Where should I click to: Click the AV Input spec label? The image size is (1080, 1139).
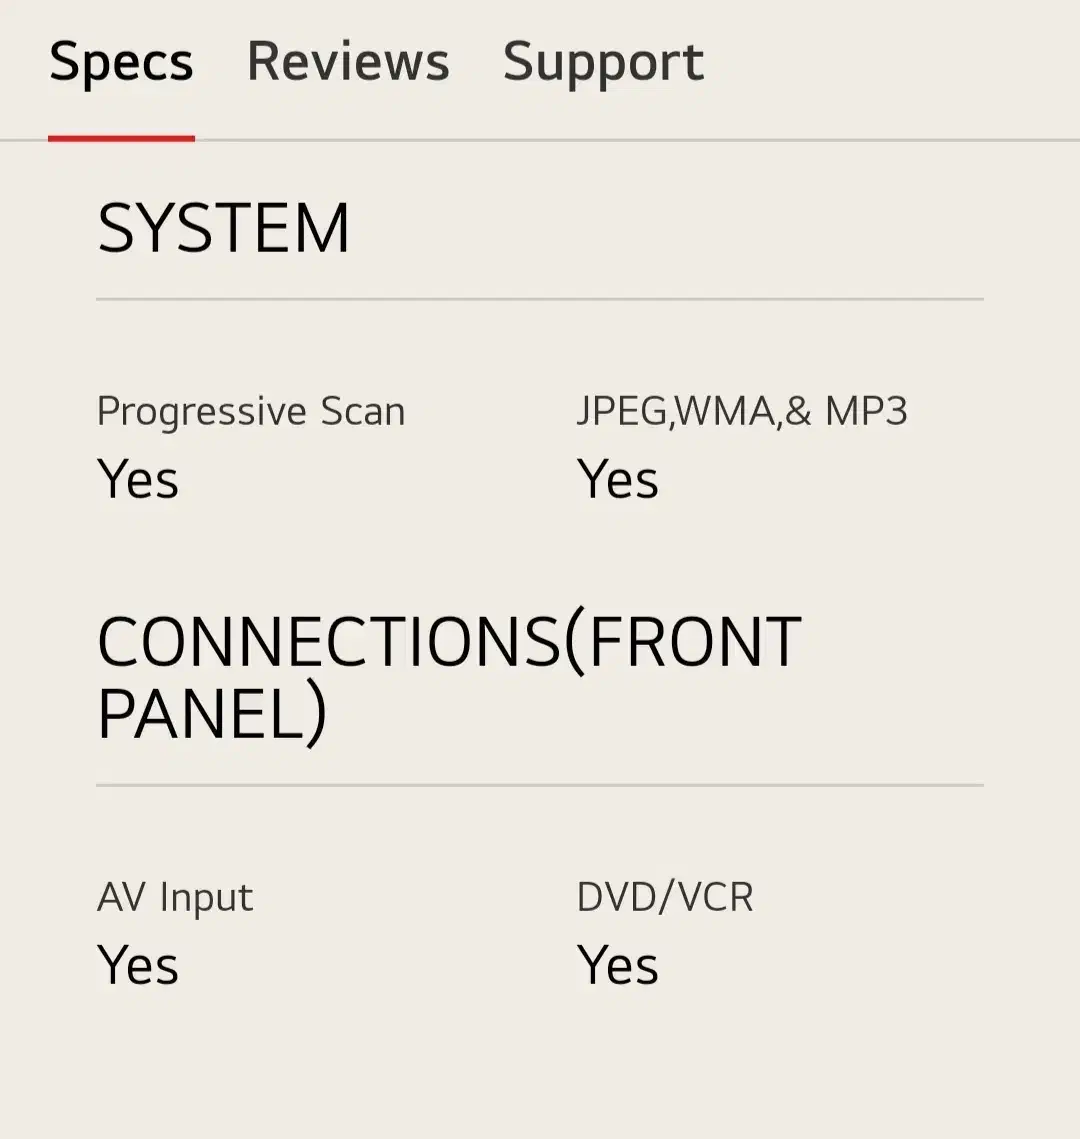click(x=175, y=898)
